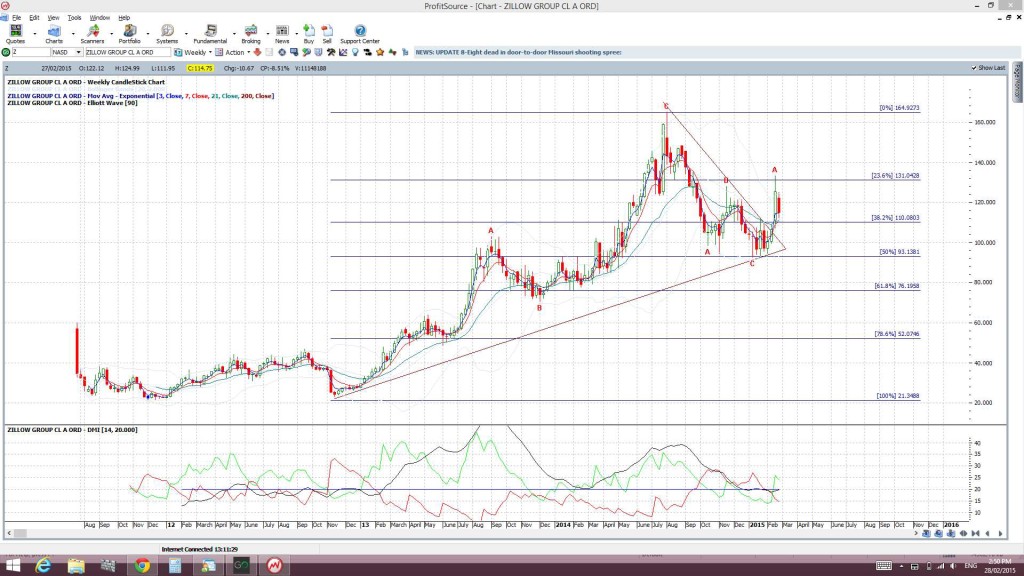Open the Tools menu
This screenshot has width=1024, height=576.
(x=74, y=18)
